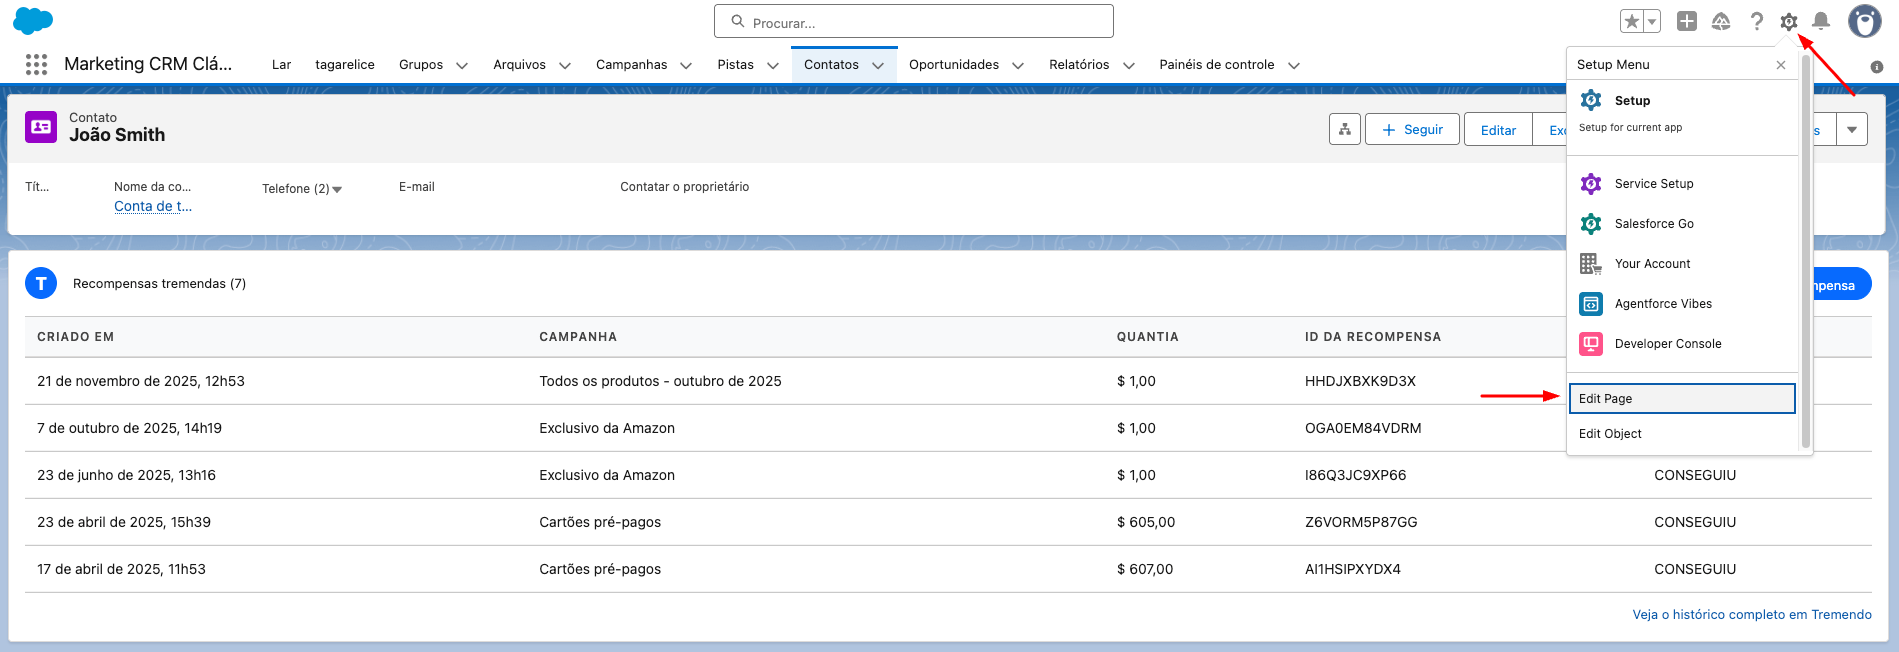Click the Seguir button
The image size is (1899, 652).
(1412, 130)
